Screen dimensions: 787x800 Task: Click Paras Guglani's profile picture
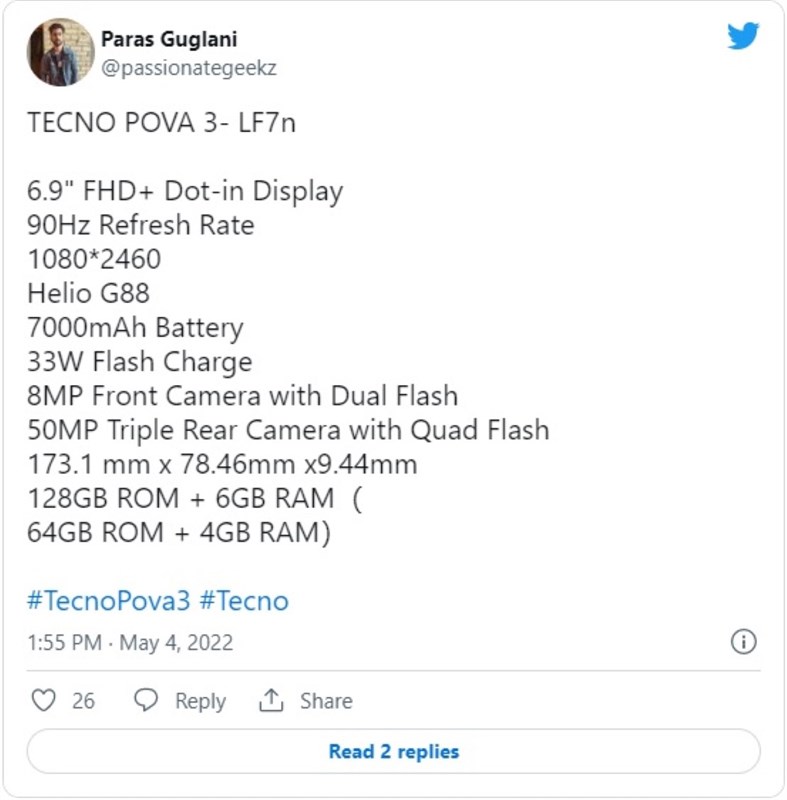click(57, 51)
